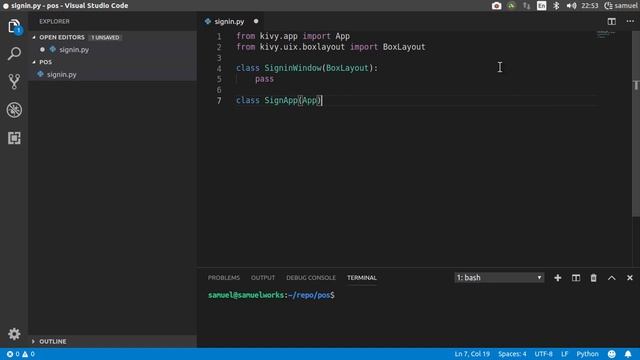
Task: Click 'kivy.app' on line 1
Action: (279, 36)
